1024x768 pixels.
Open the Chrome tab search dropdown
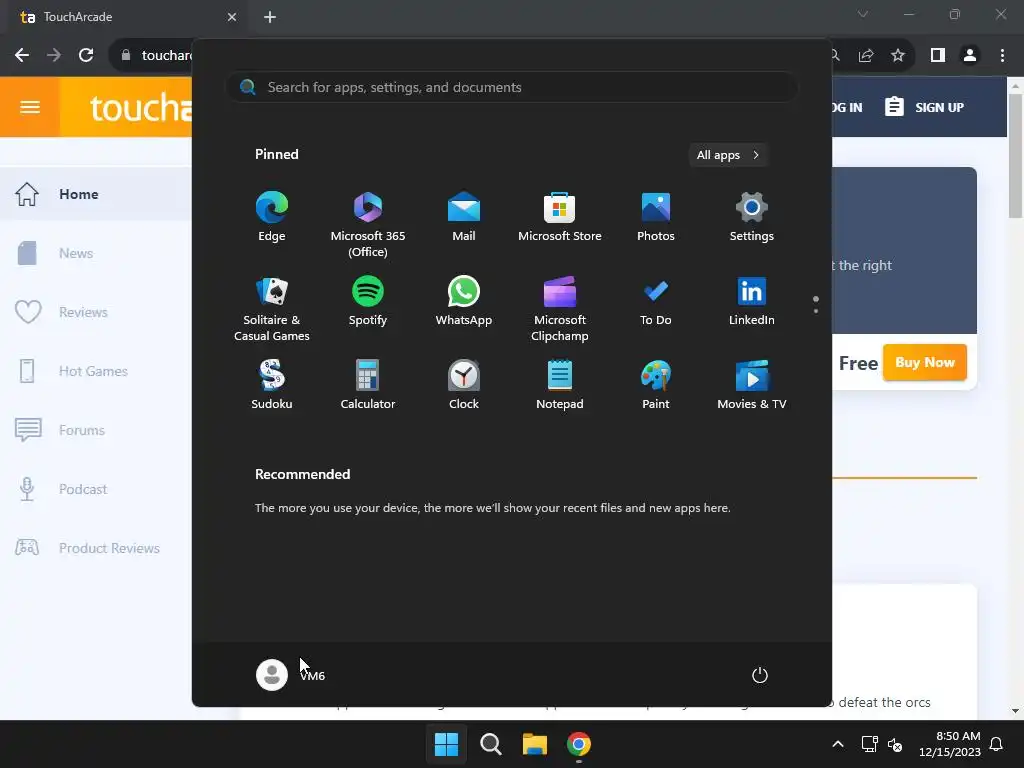coord(863,14)
